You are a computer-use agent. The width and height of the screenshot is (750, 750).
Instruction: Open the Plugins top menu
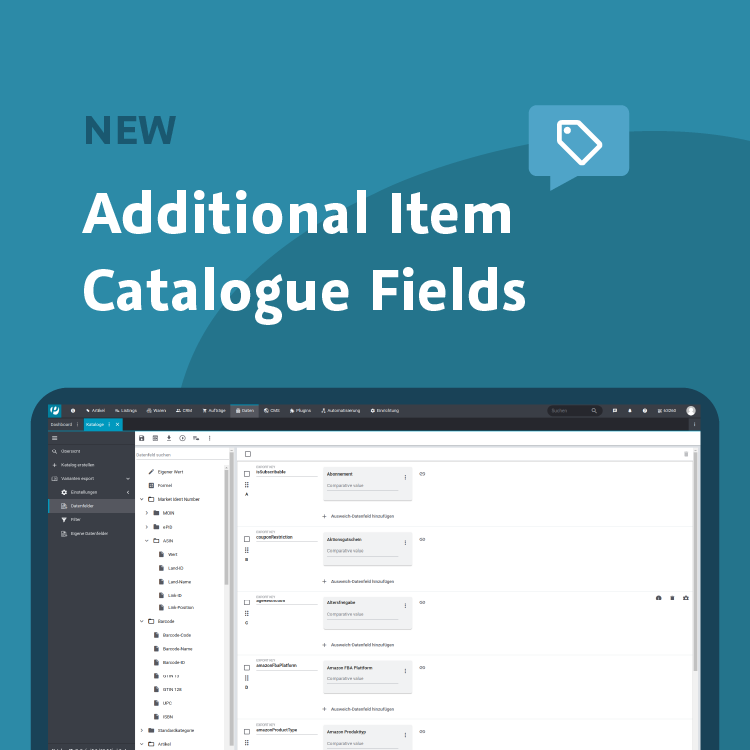(x=300, y=410)
